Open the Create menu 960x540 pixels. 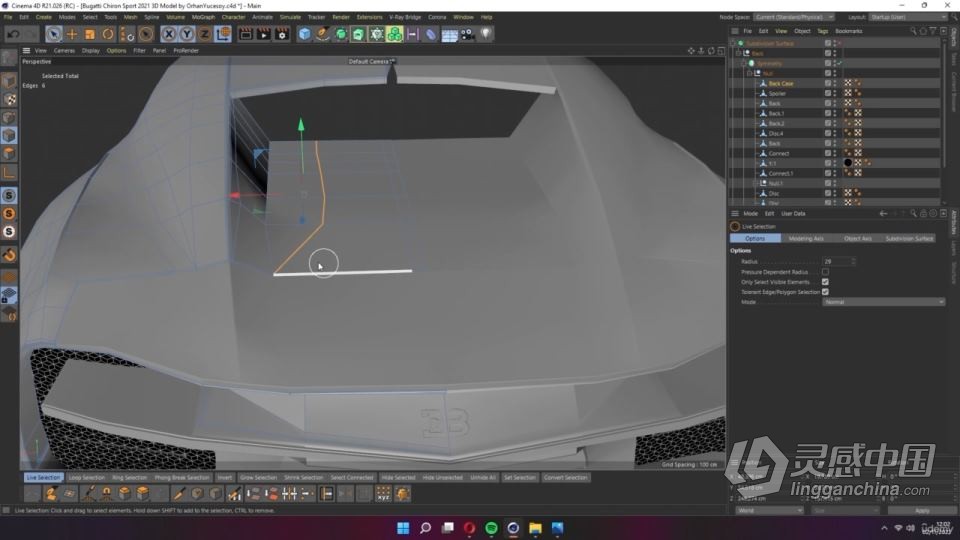(x=43, y=17)
